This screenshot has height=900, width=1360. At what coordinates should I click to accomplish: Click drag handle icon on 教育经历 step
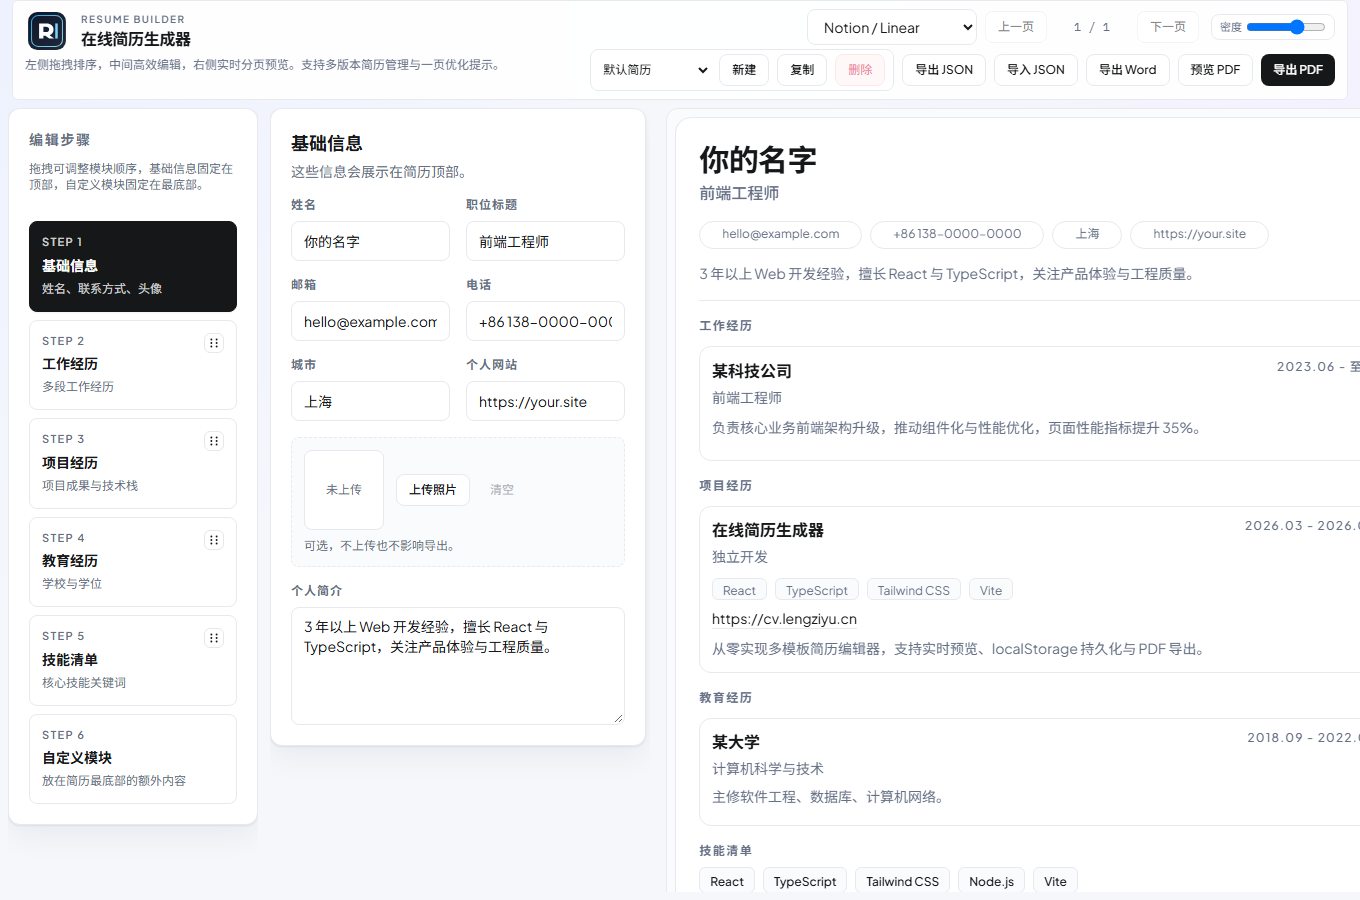pyautogui.click(x=214, y=540)
